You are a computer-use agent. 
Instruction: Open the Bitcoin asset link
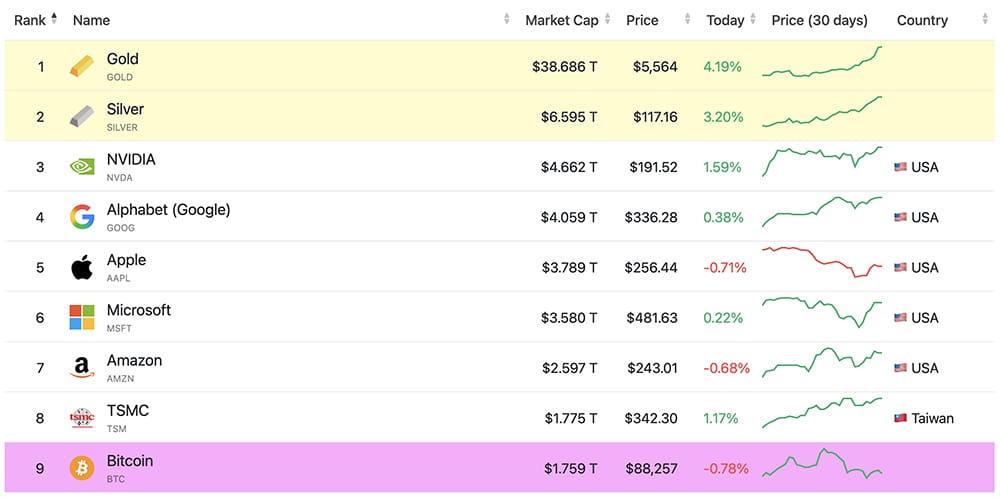coord(130,461)
